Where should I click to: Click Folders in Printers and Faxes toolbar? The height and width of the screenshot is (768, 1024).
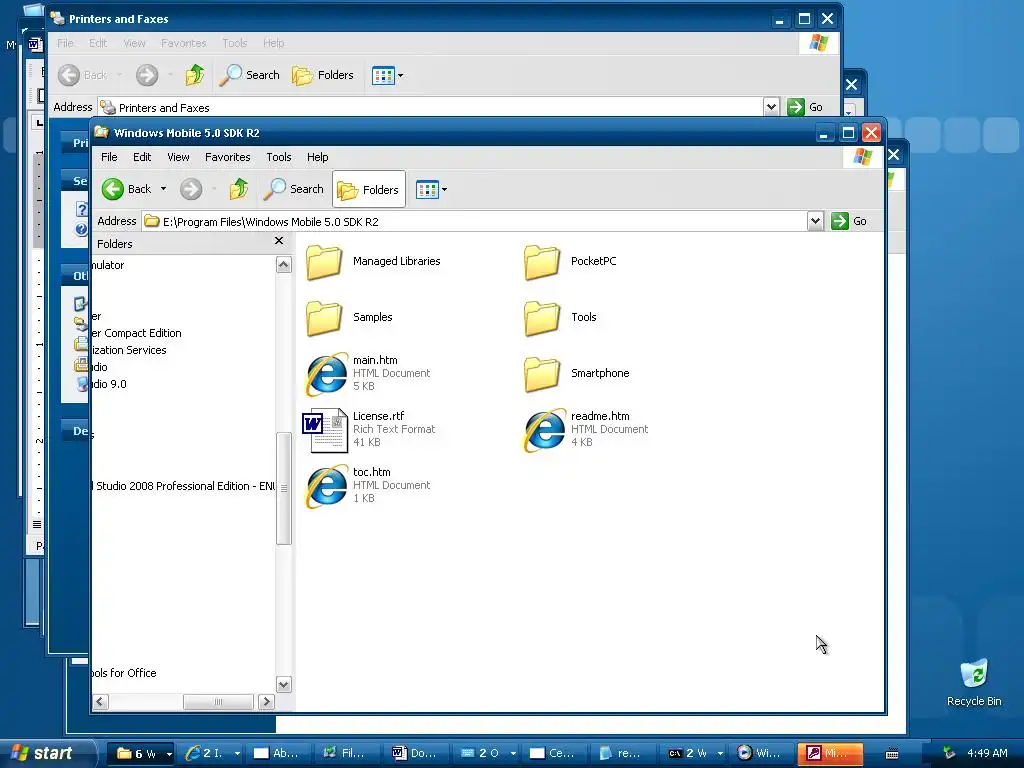coord(323,76)
